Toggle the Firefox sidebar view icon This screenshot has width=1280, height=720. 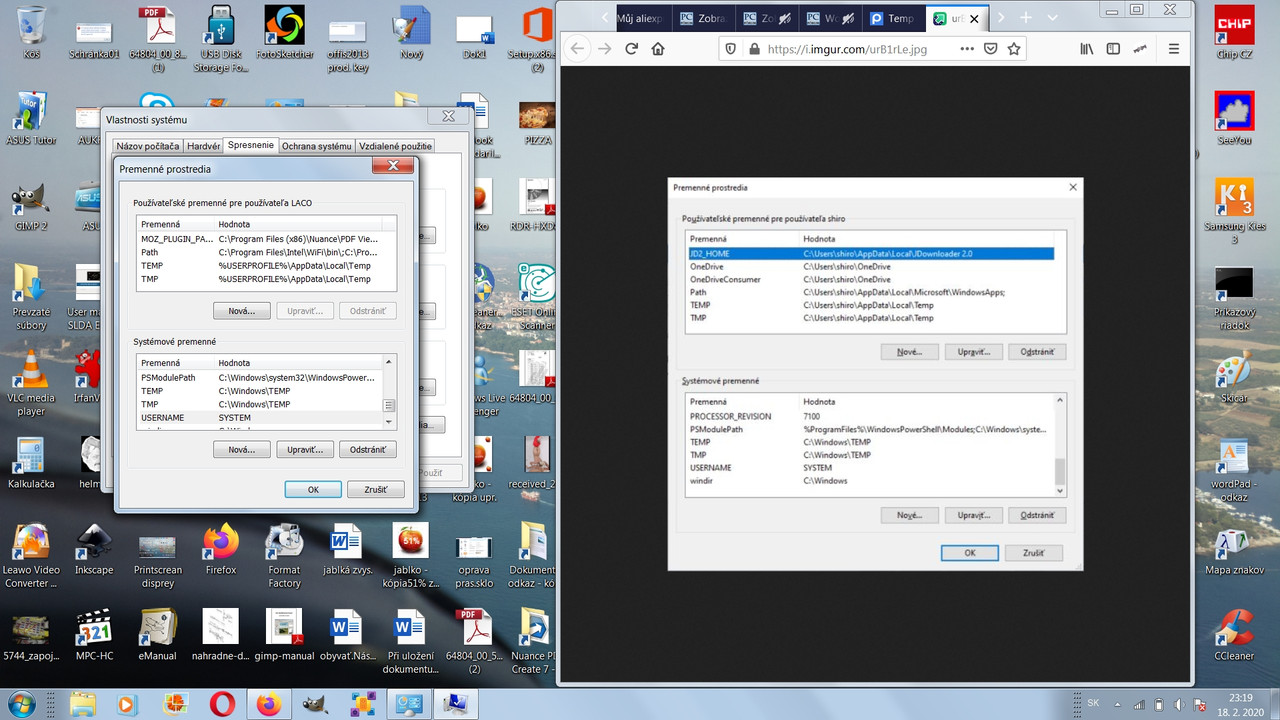(x=1113, y=48)
